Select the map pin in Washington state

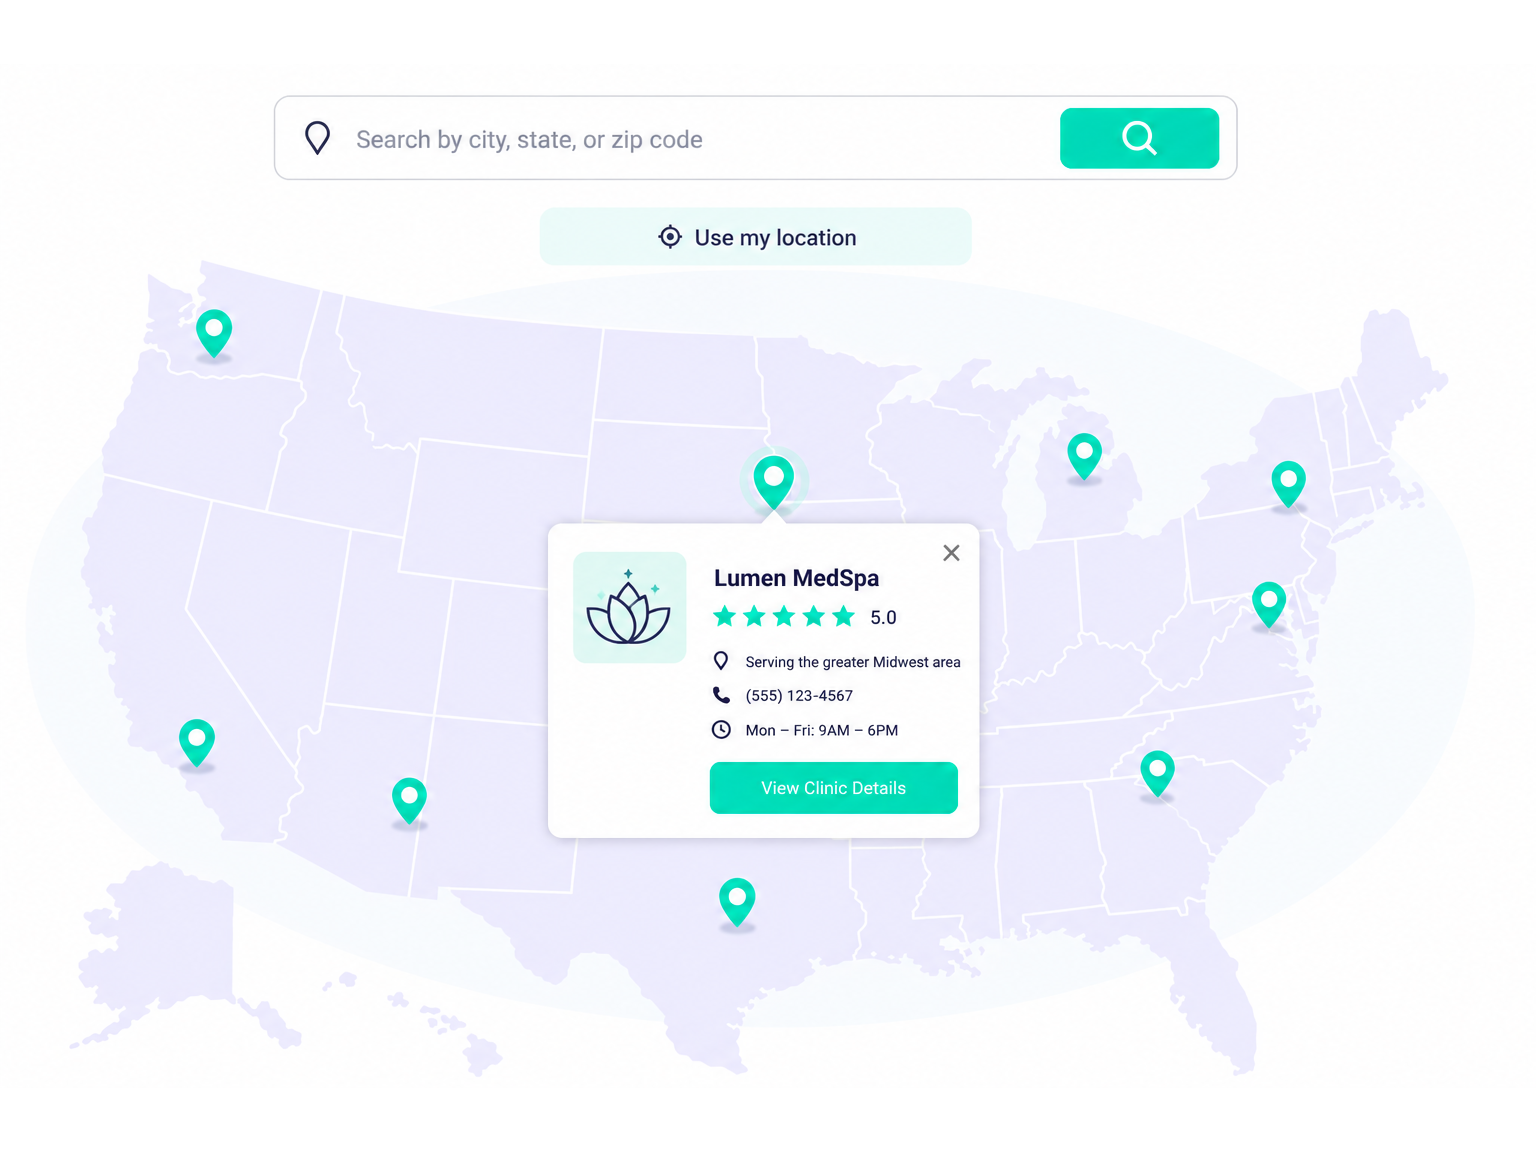click(x=214, y=333)
